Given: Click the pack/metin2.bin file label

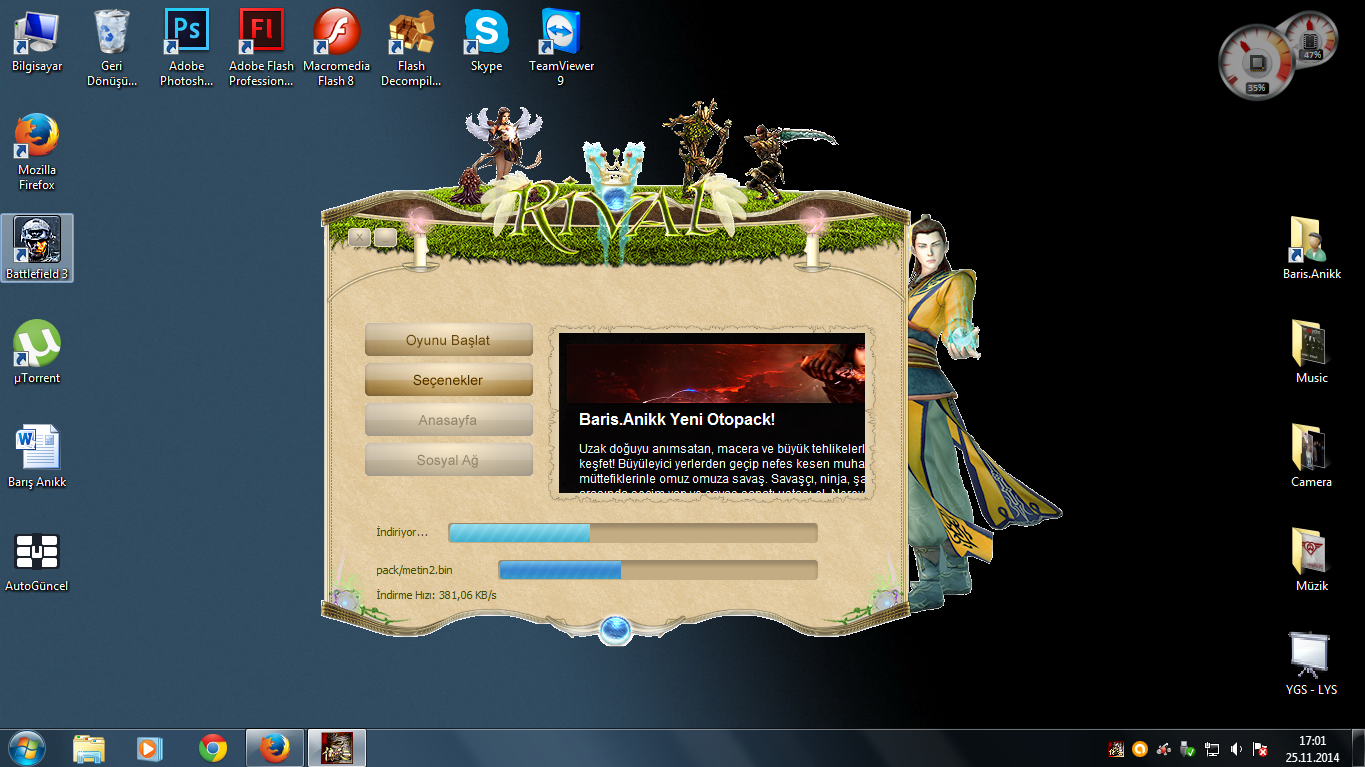Looking at the screenshot, I should (x=414, y=570).
